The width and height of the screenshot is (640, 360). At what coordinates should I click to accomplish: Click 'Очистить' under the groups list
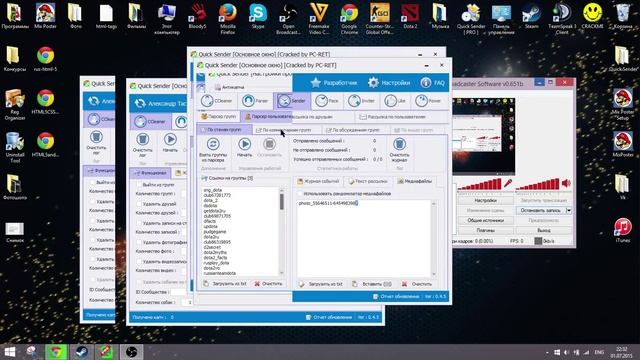268,283
